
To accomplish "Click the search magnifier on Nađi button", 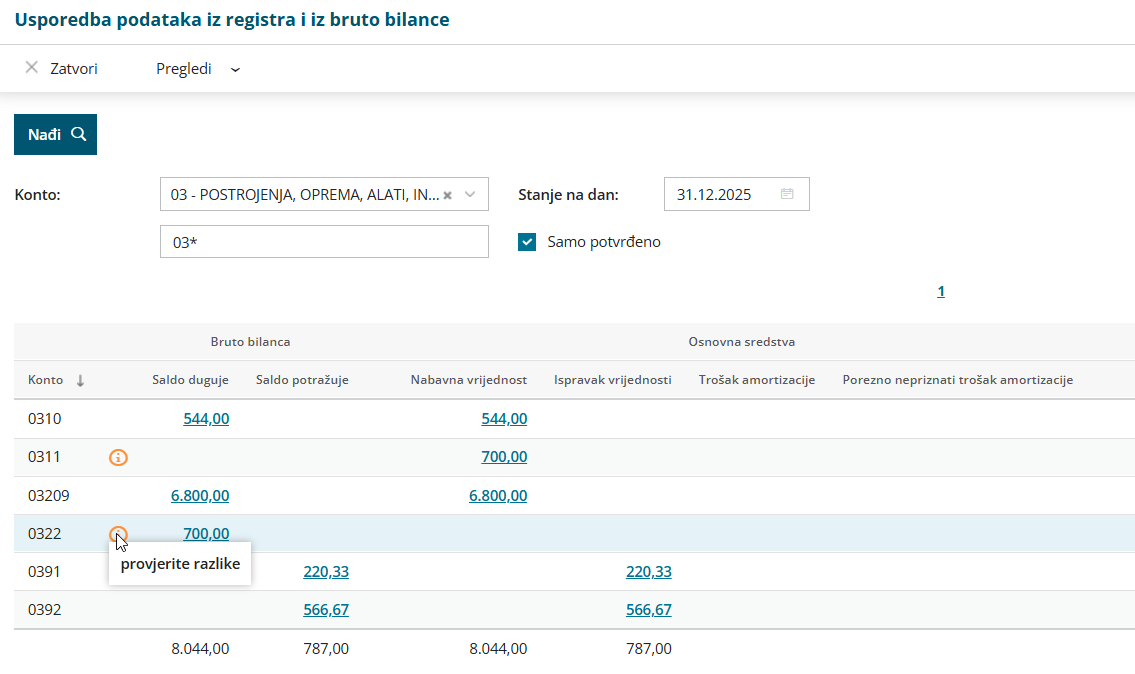I will click(79, 134).
